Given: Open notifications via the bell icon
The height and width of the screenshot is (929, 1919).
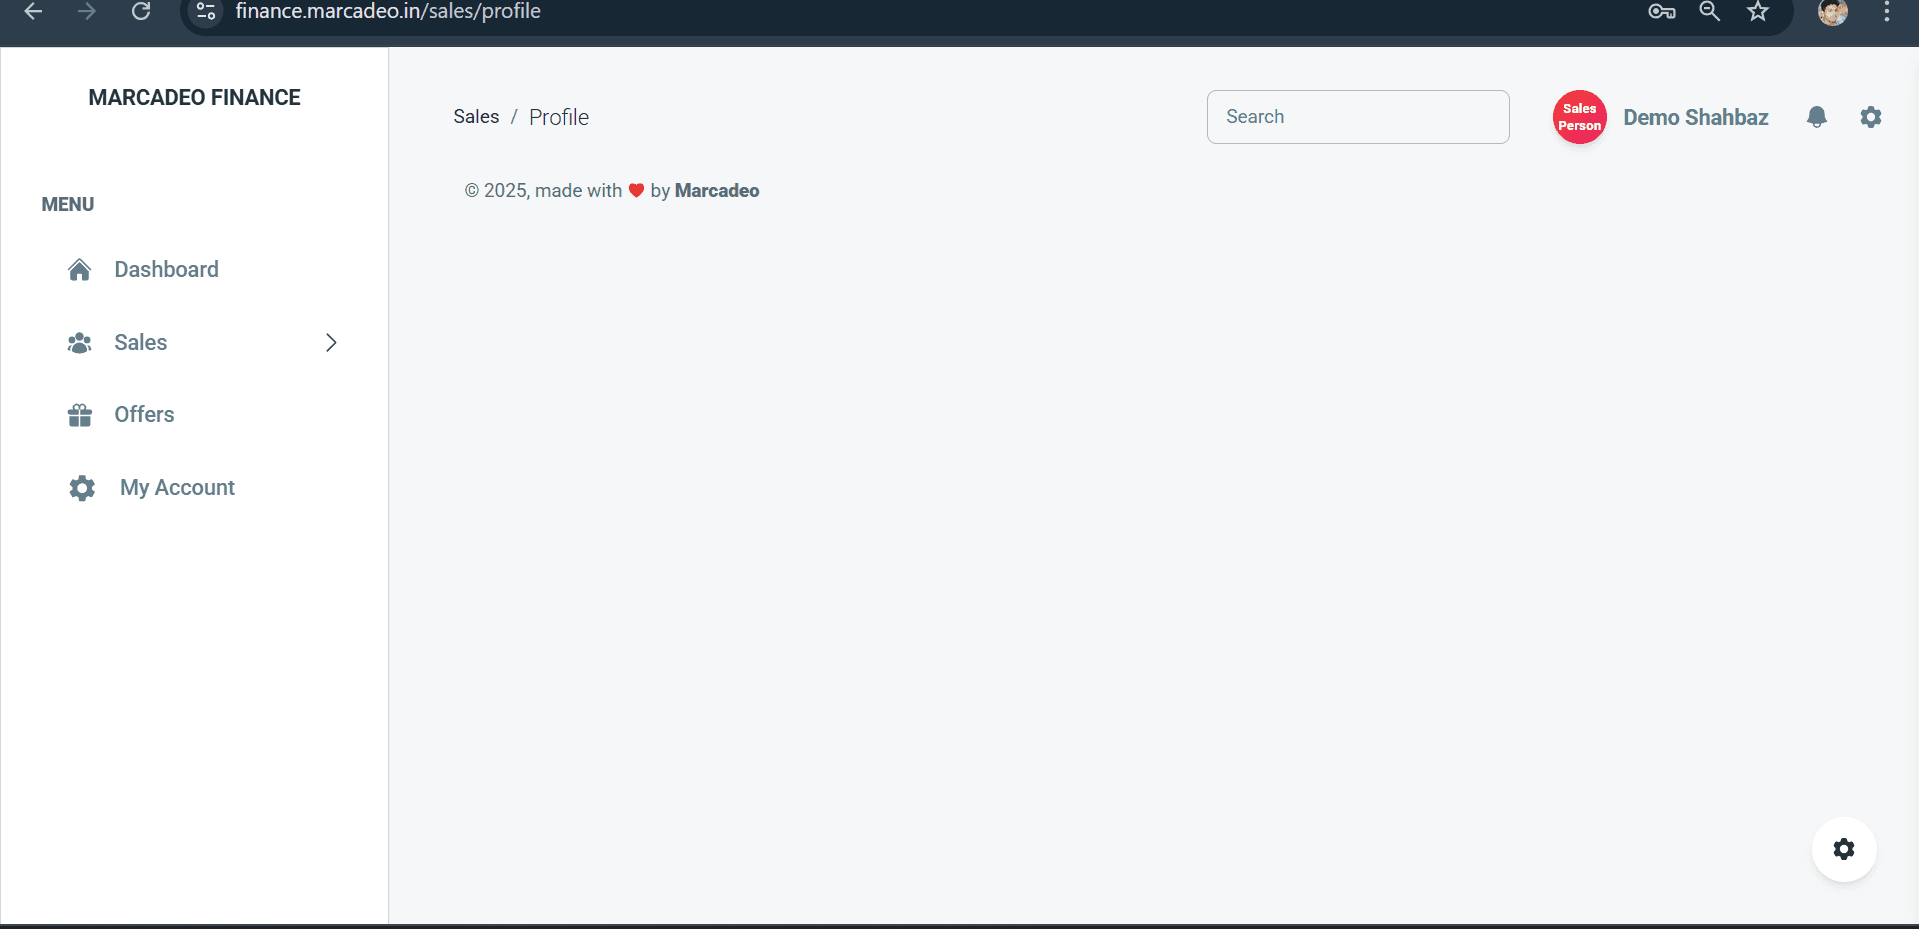Looking at the screenshot, I should tap(1817, 117).
